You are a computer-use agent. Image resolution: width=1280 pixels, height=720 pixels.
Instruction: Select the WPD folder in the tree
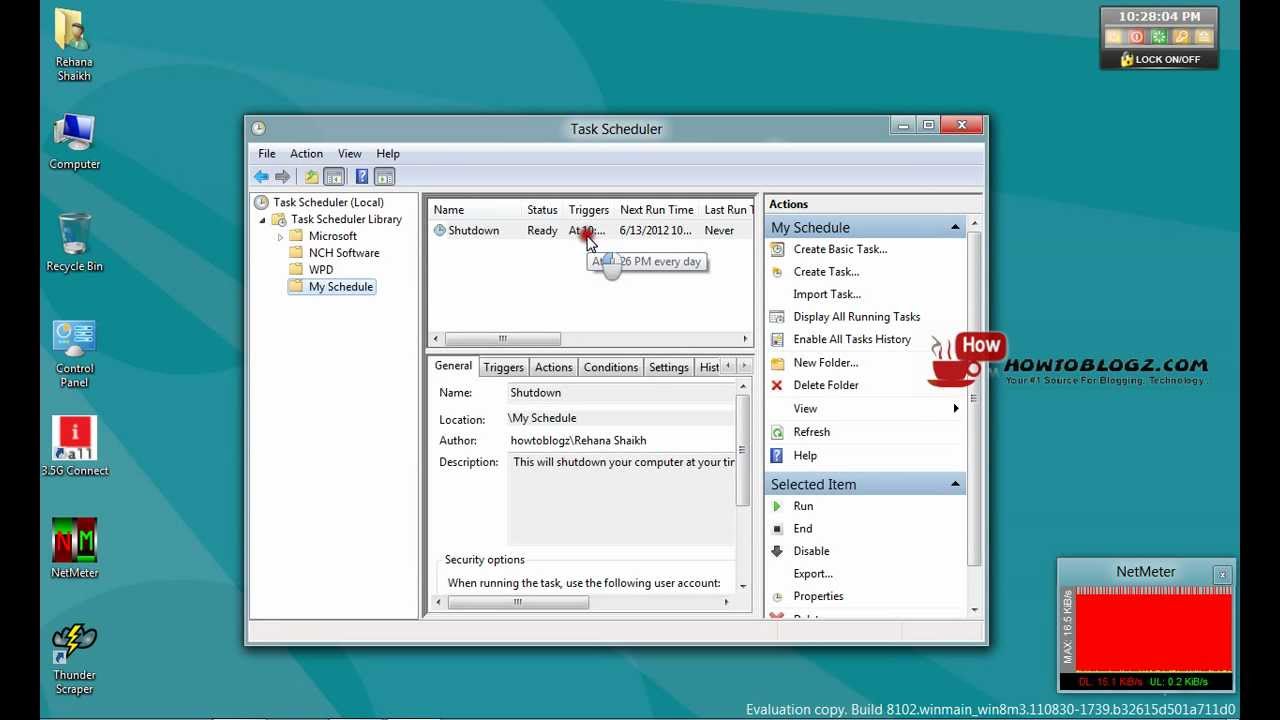point(320,270)
